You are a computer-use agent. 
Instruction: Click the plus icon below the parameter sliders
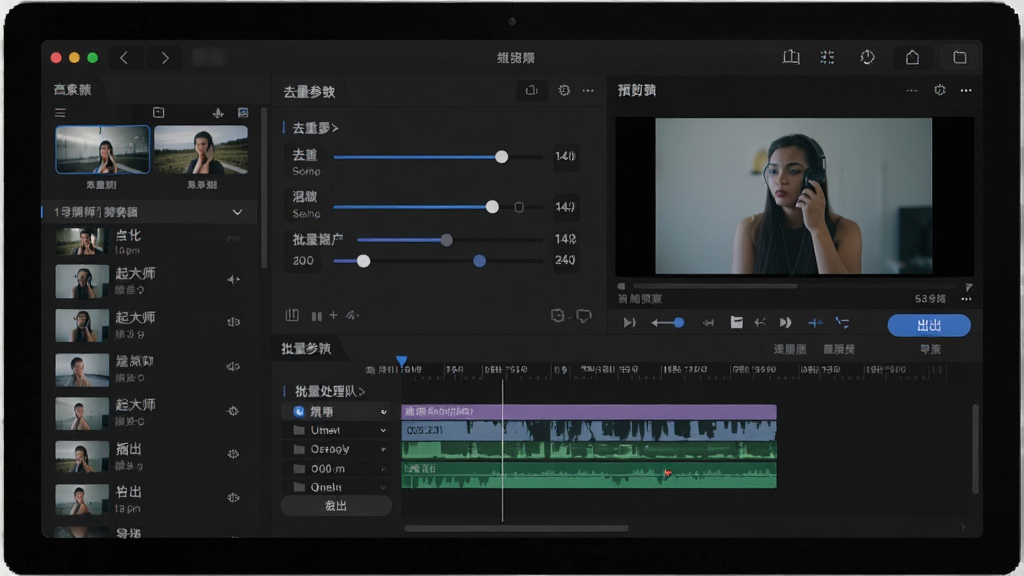tap(333, 315)
